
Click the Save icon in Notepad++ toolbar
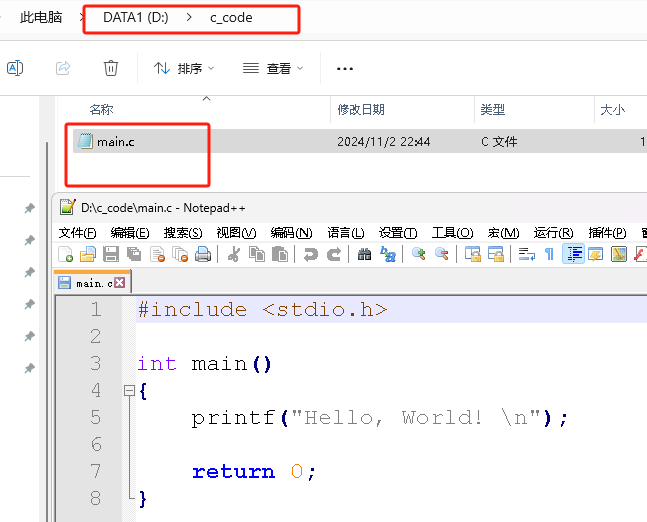pyautogui.click(x=111, y=254)
